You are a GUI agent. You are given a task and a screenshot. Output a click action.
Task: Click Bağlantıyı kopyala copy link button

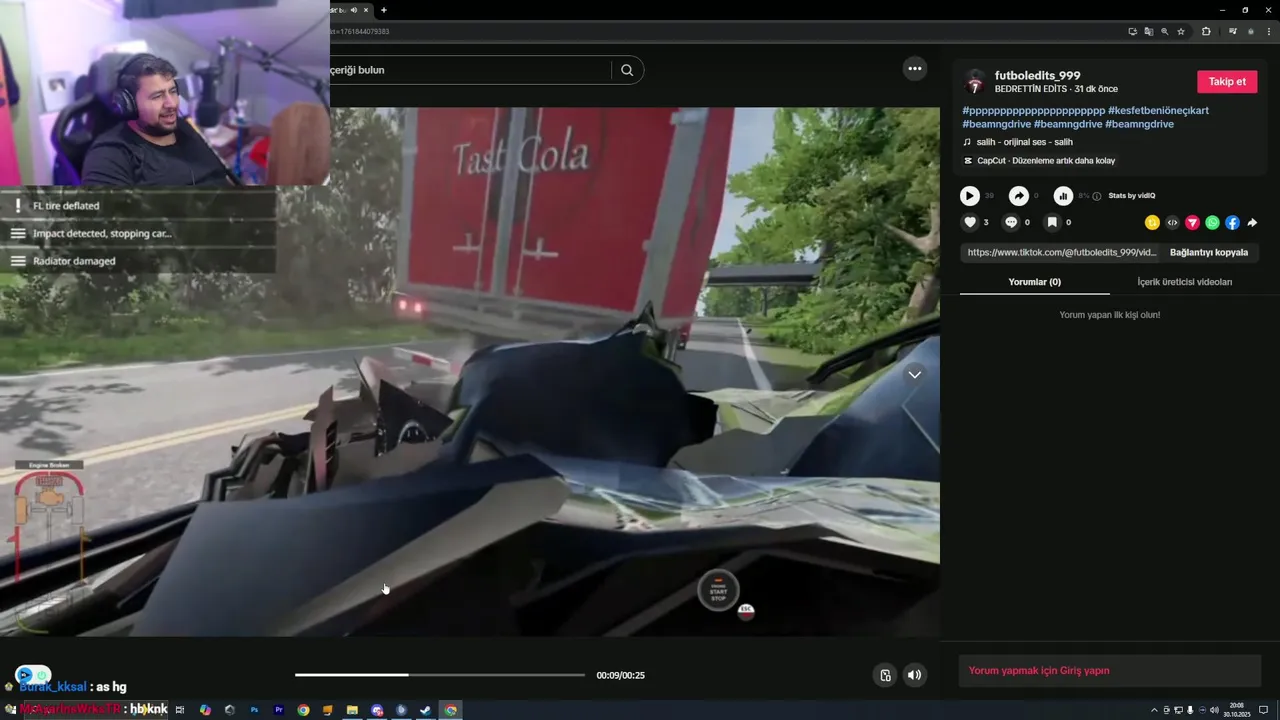(1209, 253)
